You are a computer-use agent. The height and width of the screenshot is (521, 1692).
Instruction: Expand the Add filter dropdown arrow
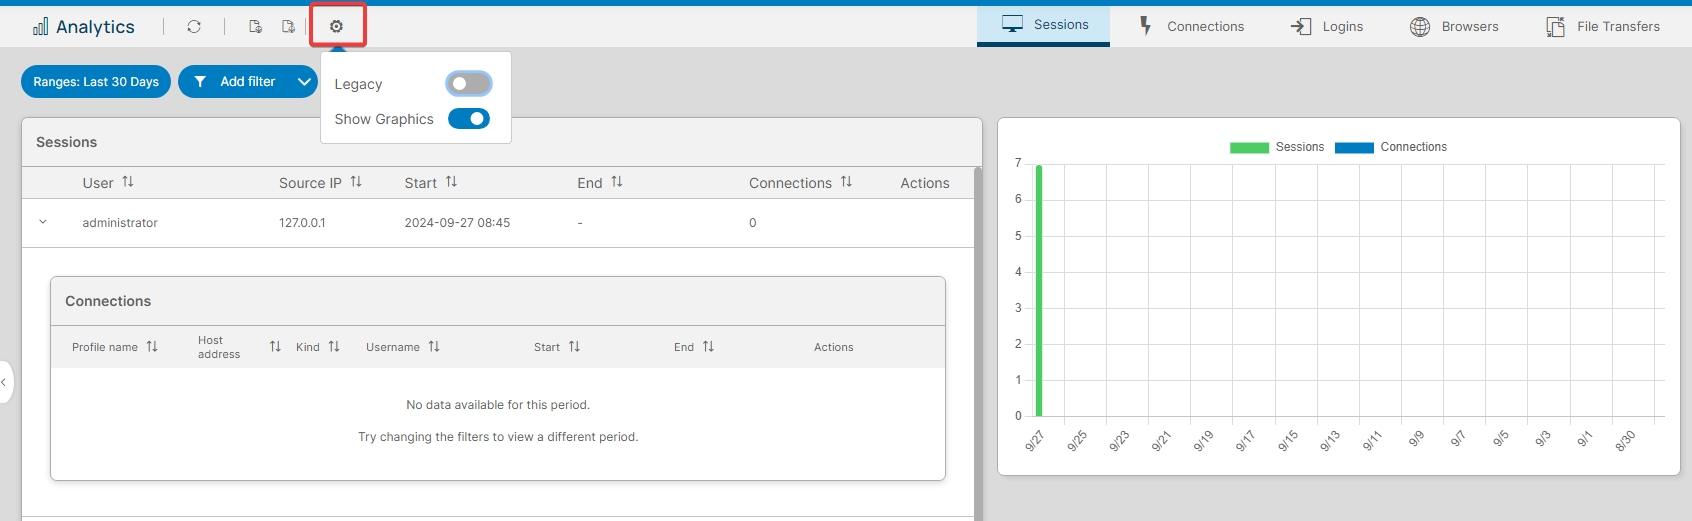304,82
